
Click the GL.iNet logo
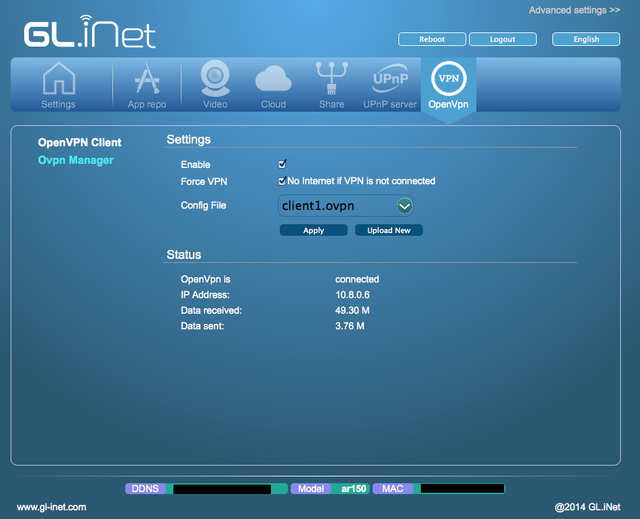click(x=89, y=32)
